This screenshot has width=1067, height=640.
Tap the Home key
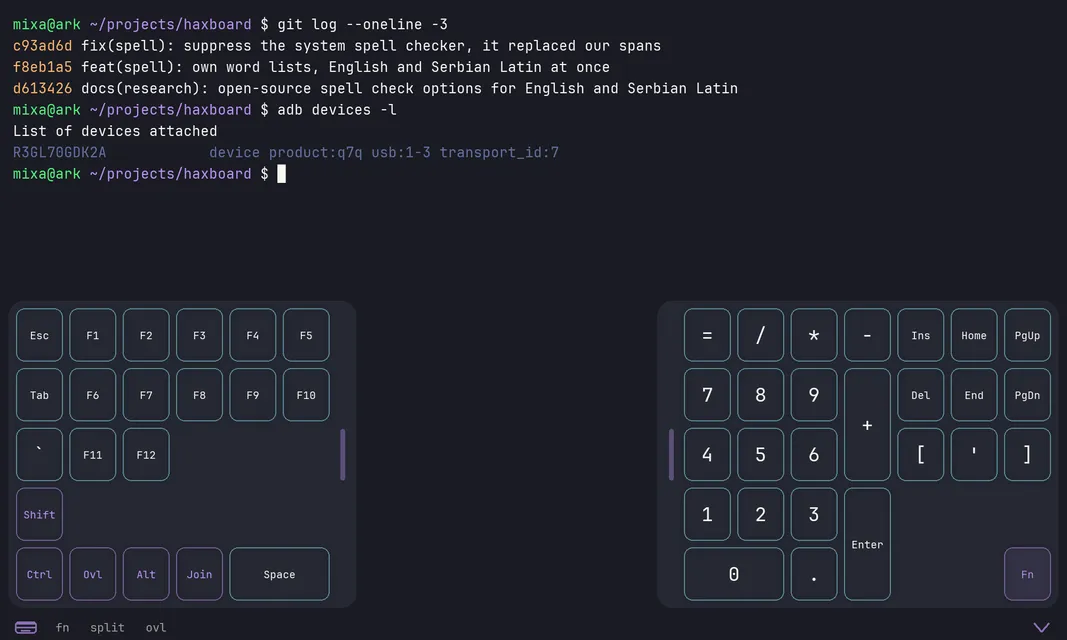click(x=974, y=335)
